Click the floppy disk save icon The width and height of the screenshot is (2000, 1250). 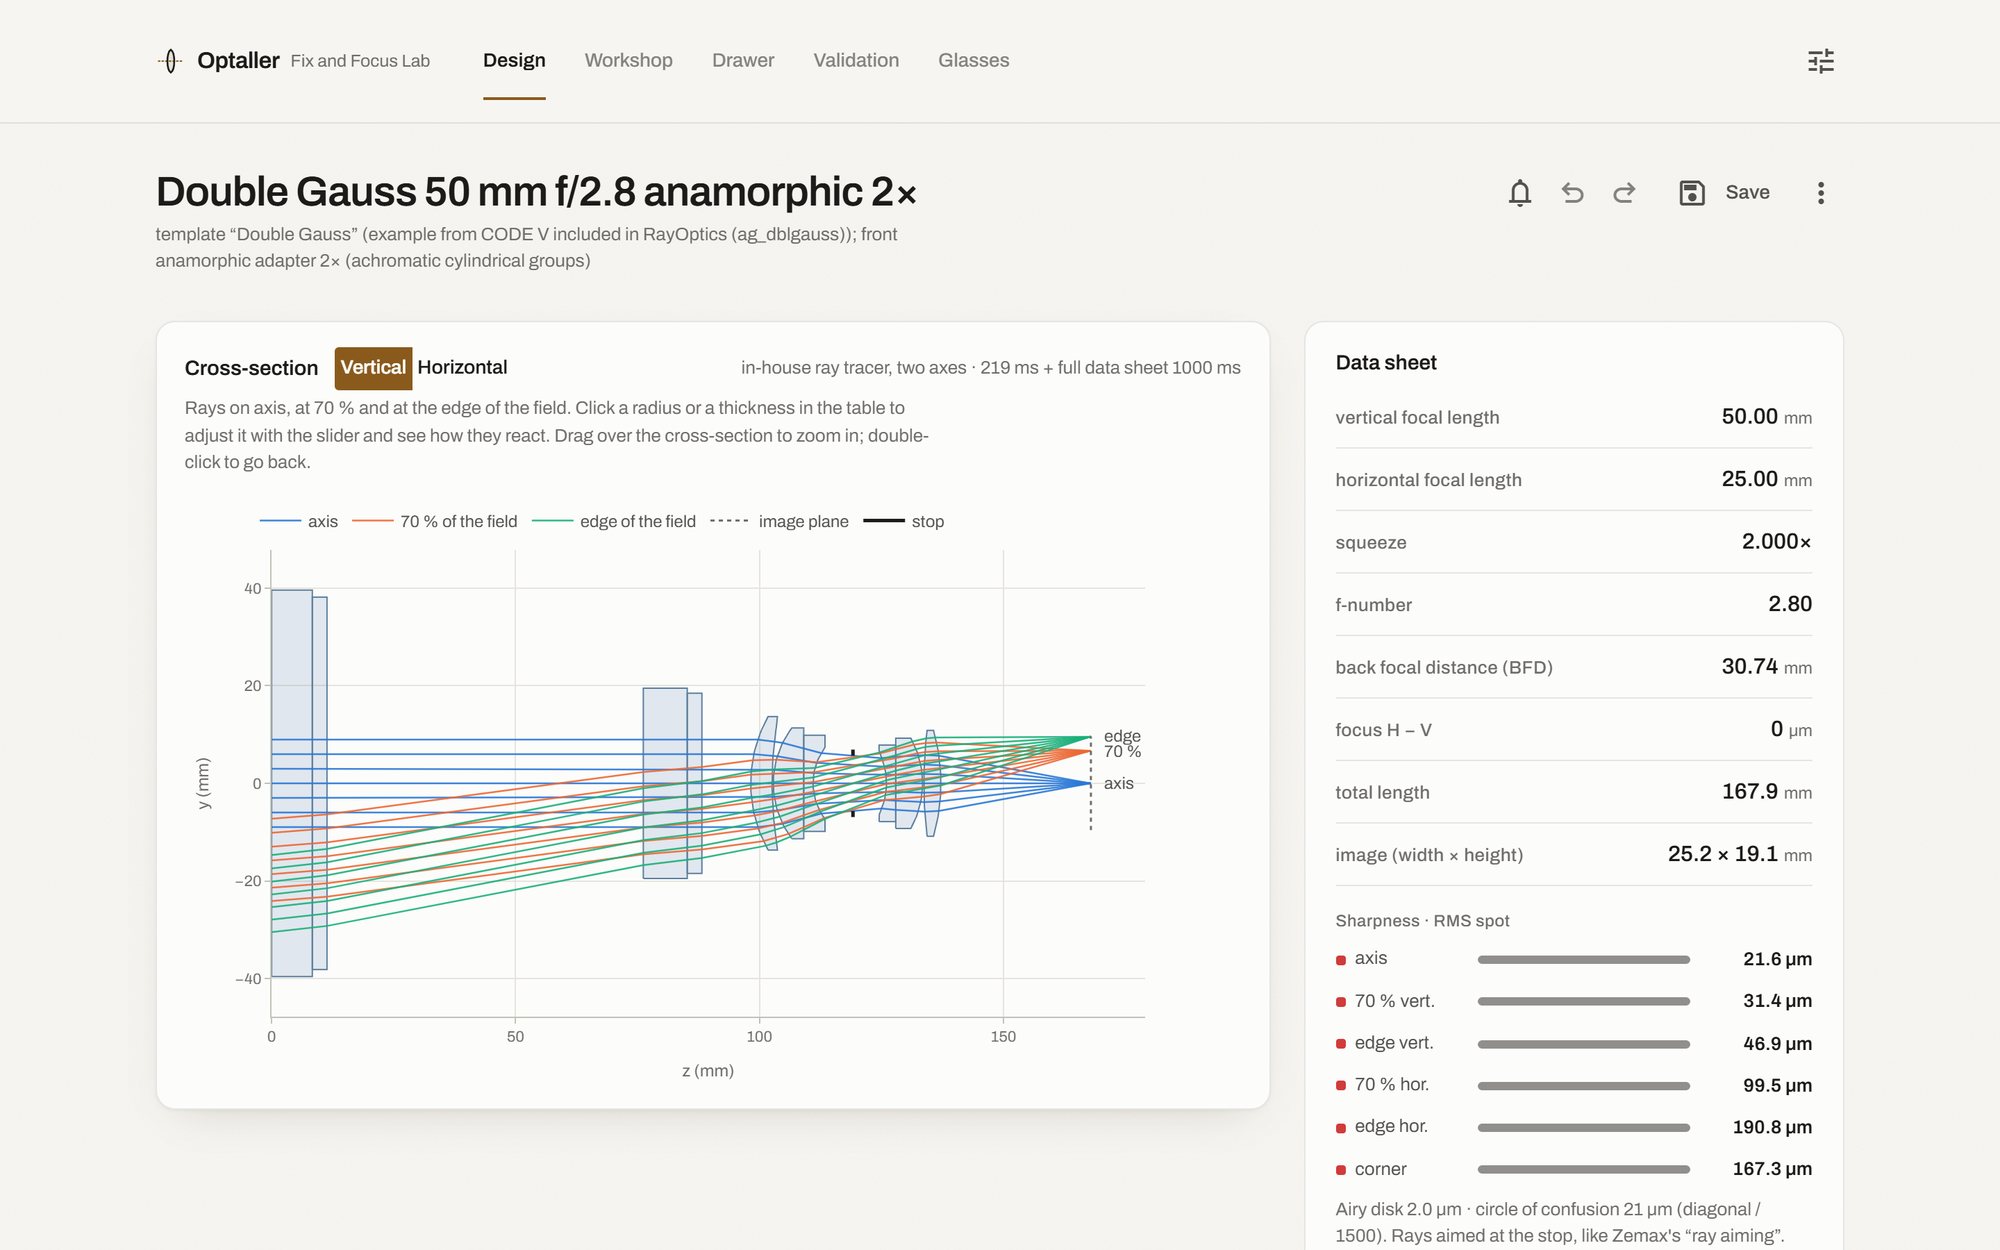1691,193
